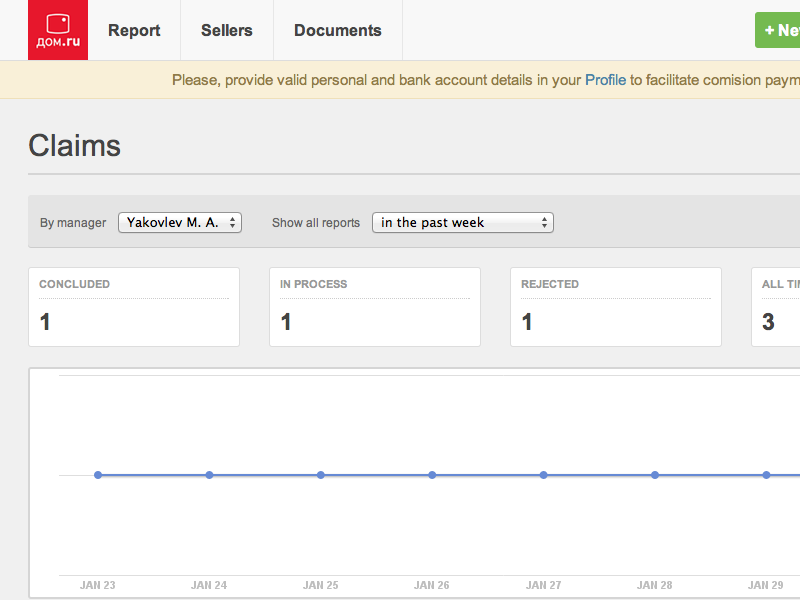Click the chart data point for Jan 27
Screen dimensions: 800x600
pos(543,475)
